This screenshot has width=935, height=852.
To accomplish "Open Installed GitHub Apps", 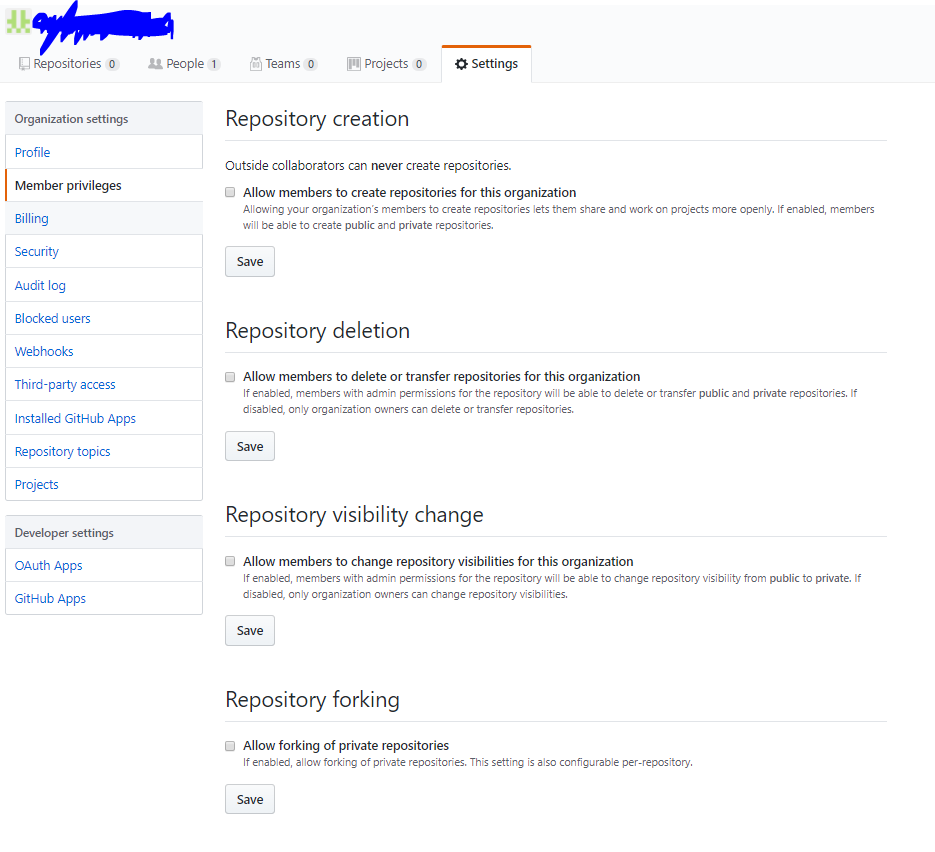I will (x=104, y=418).
